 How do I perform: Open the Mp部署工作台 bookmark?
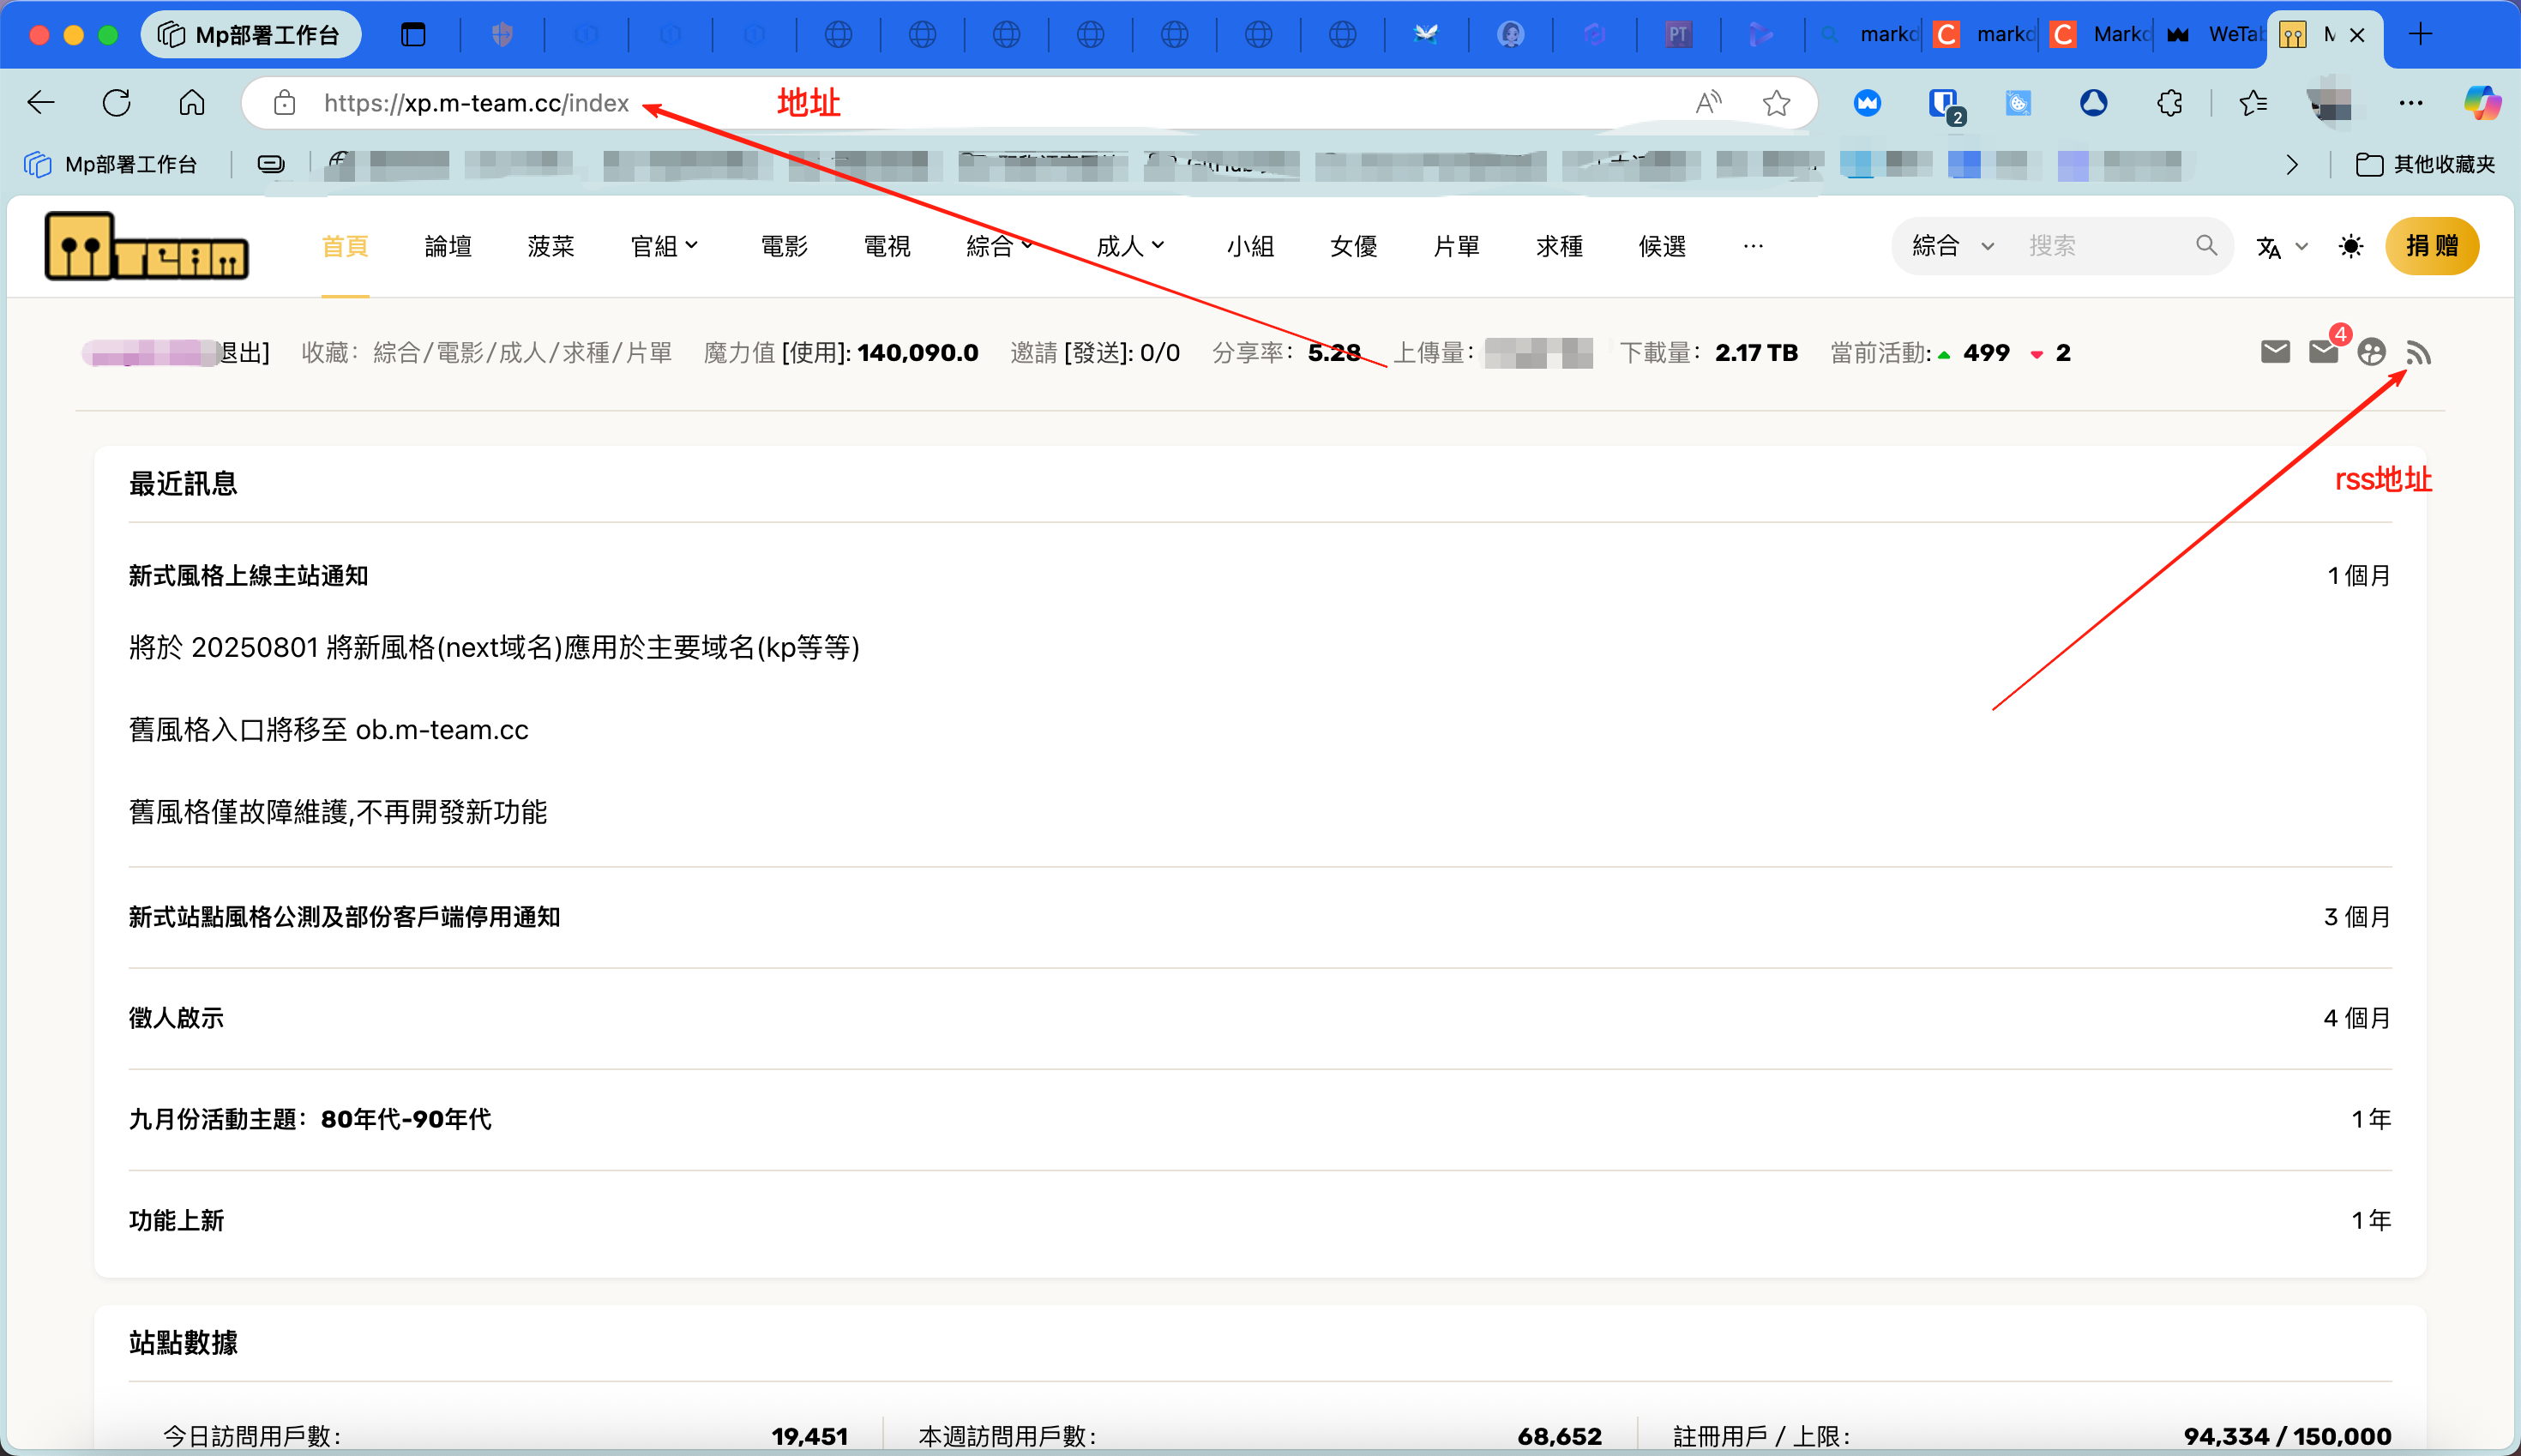[x=110, y=164]
